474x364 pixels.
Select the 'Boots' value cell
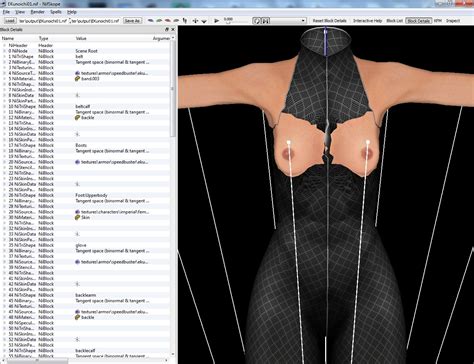[81, 145]
